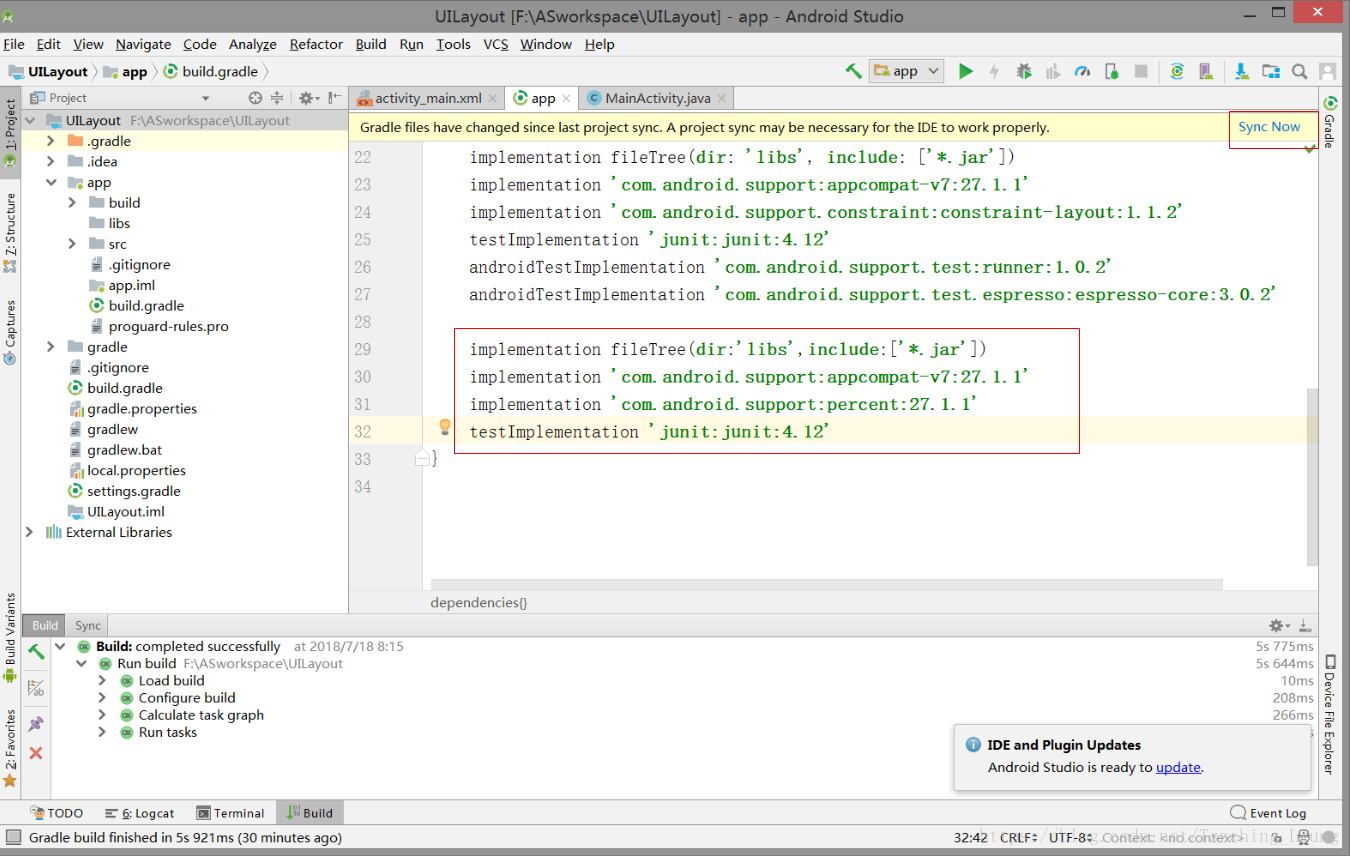Open the SDK Manager download icon

[x=1241, y=71]
